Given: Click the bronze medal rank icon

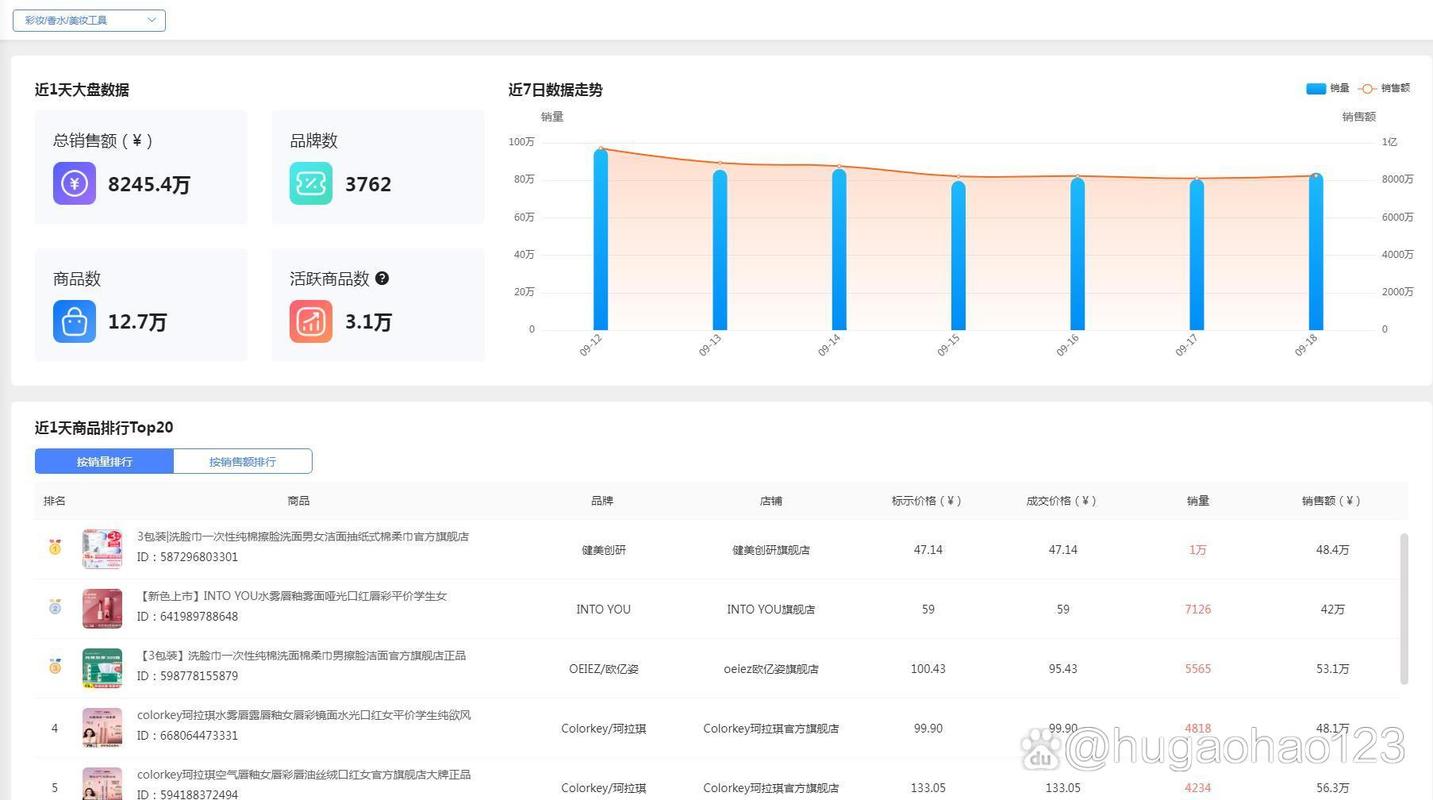Looking at the screenshot, I should tap(55, 666).
